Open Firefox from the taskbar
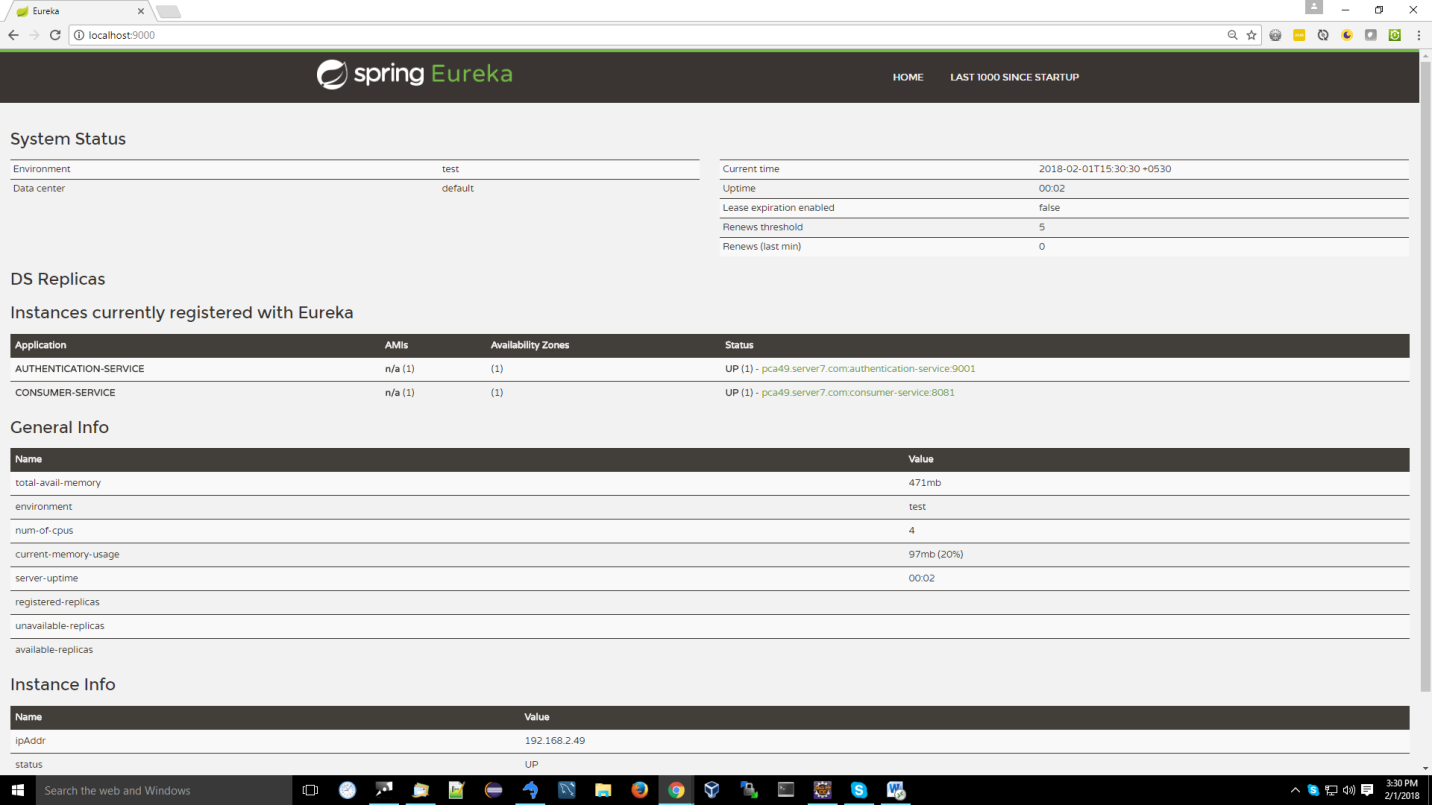 tap(640, 790)
